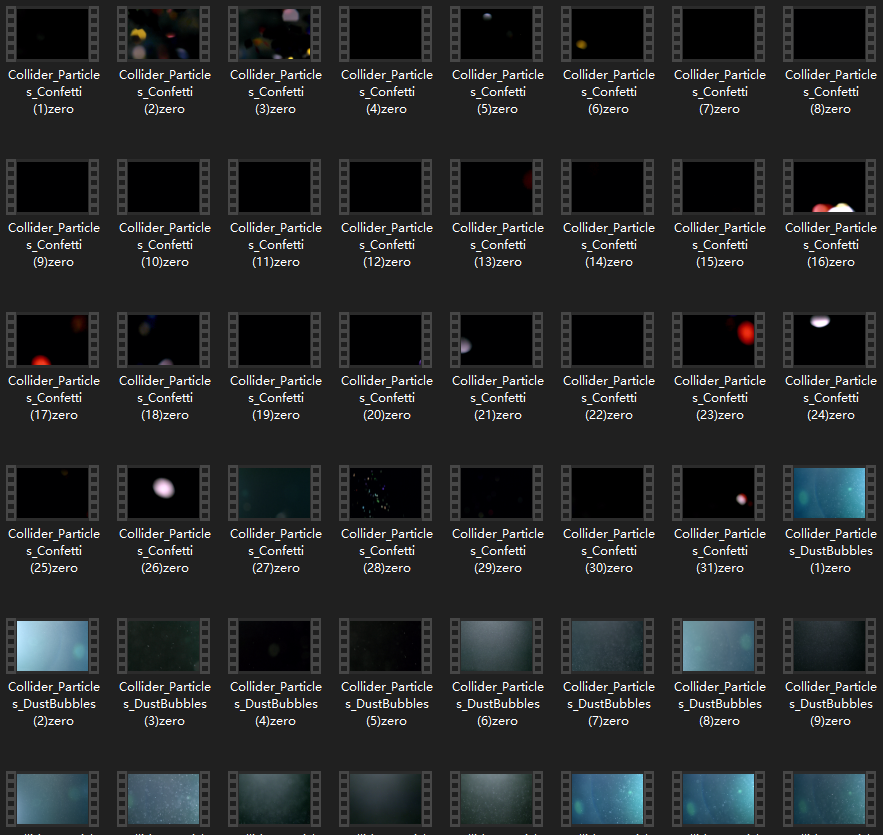Select the Confetti (1)zero video thumbnail
This screenshot has width=883, height=835.
click(x=53, y=34)
